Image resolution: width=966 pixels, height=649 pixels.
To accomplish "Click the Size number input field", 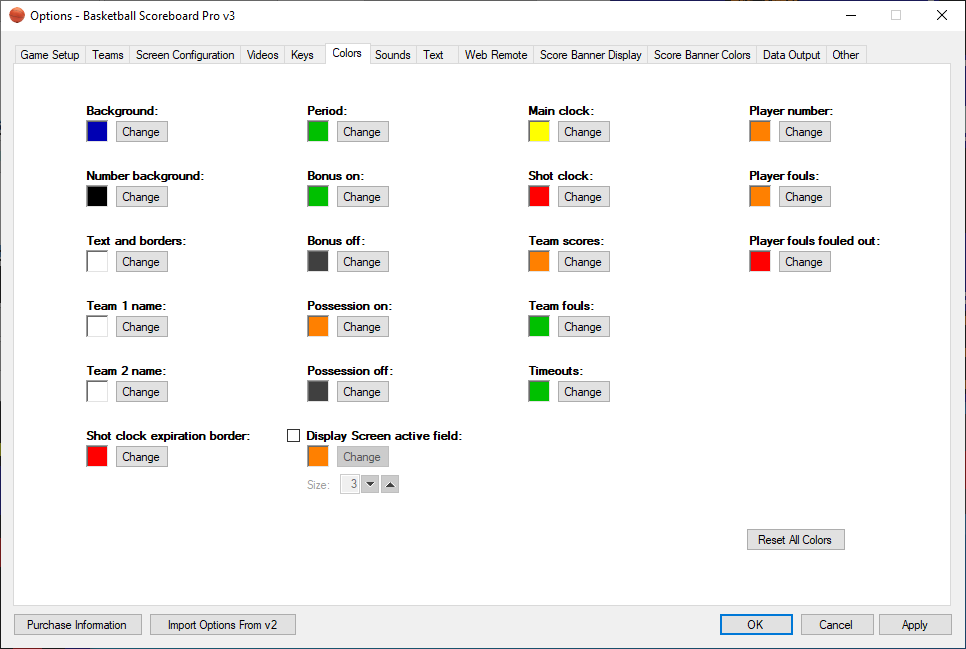I will 350,485.
